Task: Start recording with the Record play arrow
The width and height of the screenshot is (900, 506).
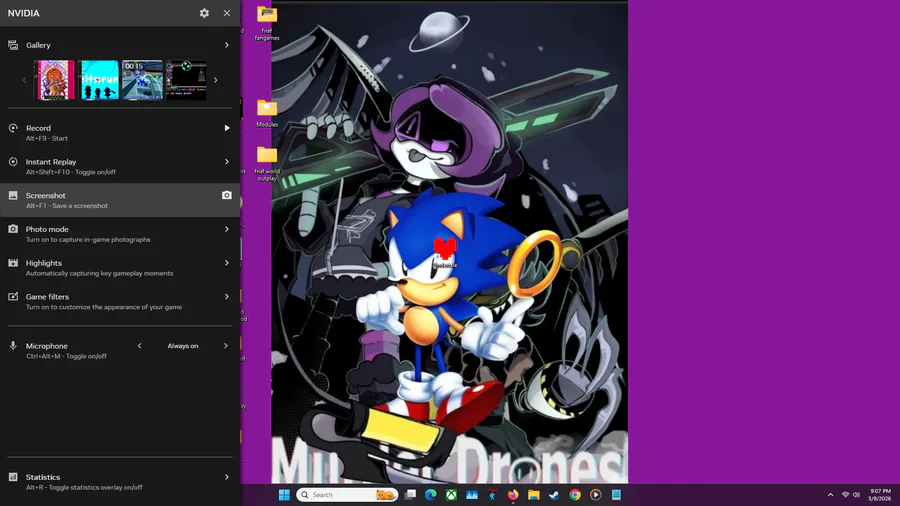Action: point(227,128)
